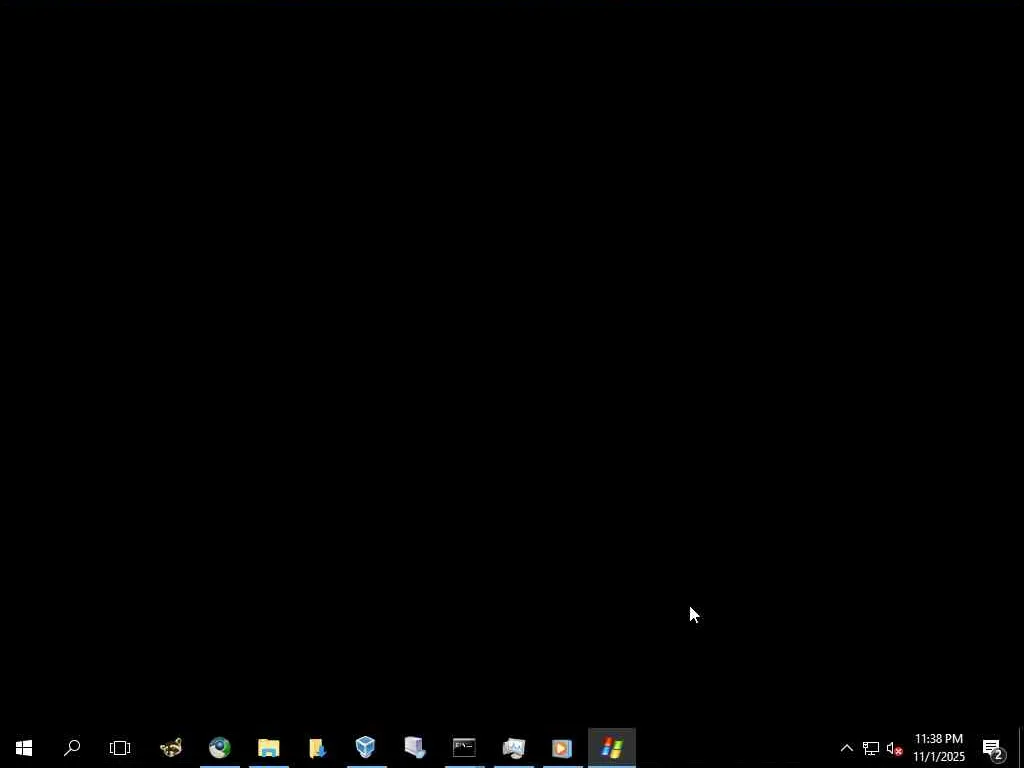
Task: Open the monitor performance icon in taskbar
Action: click(x=514, y=748)
